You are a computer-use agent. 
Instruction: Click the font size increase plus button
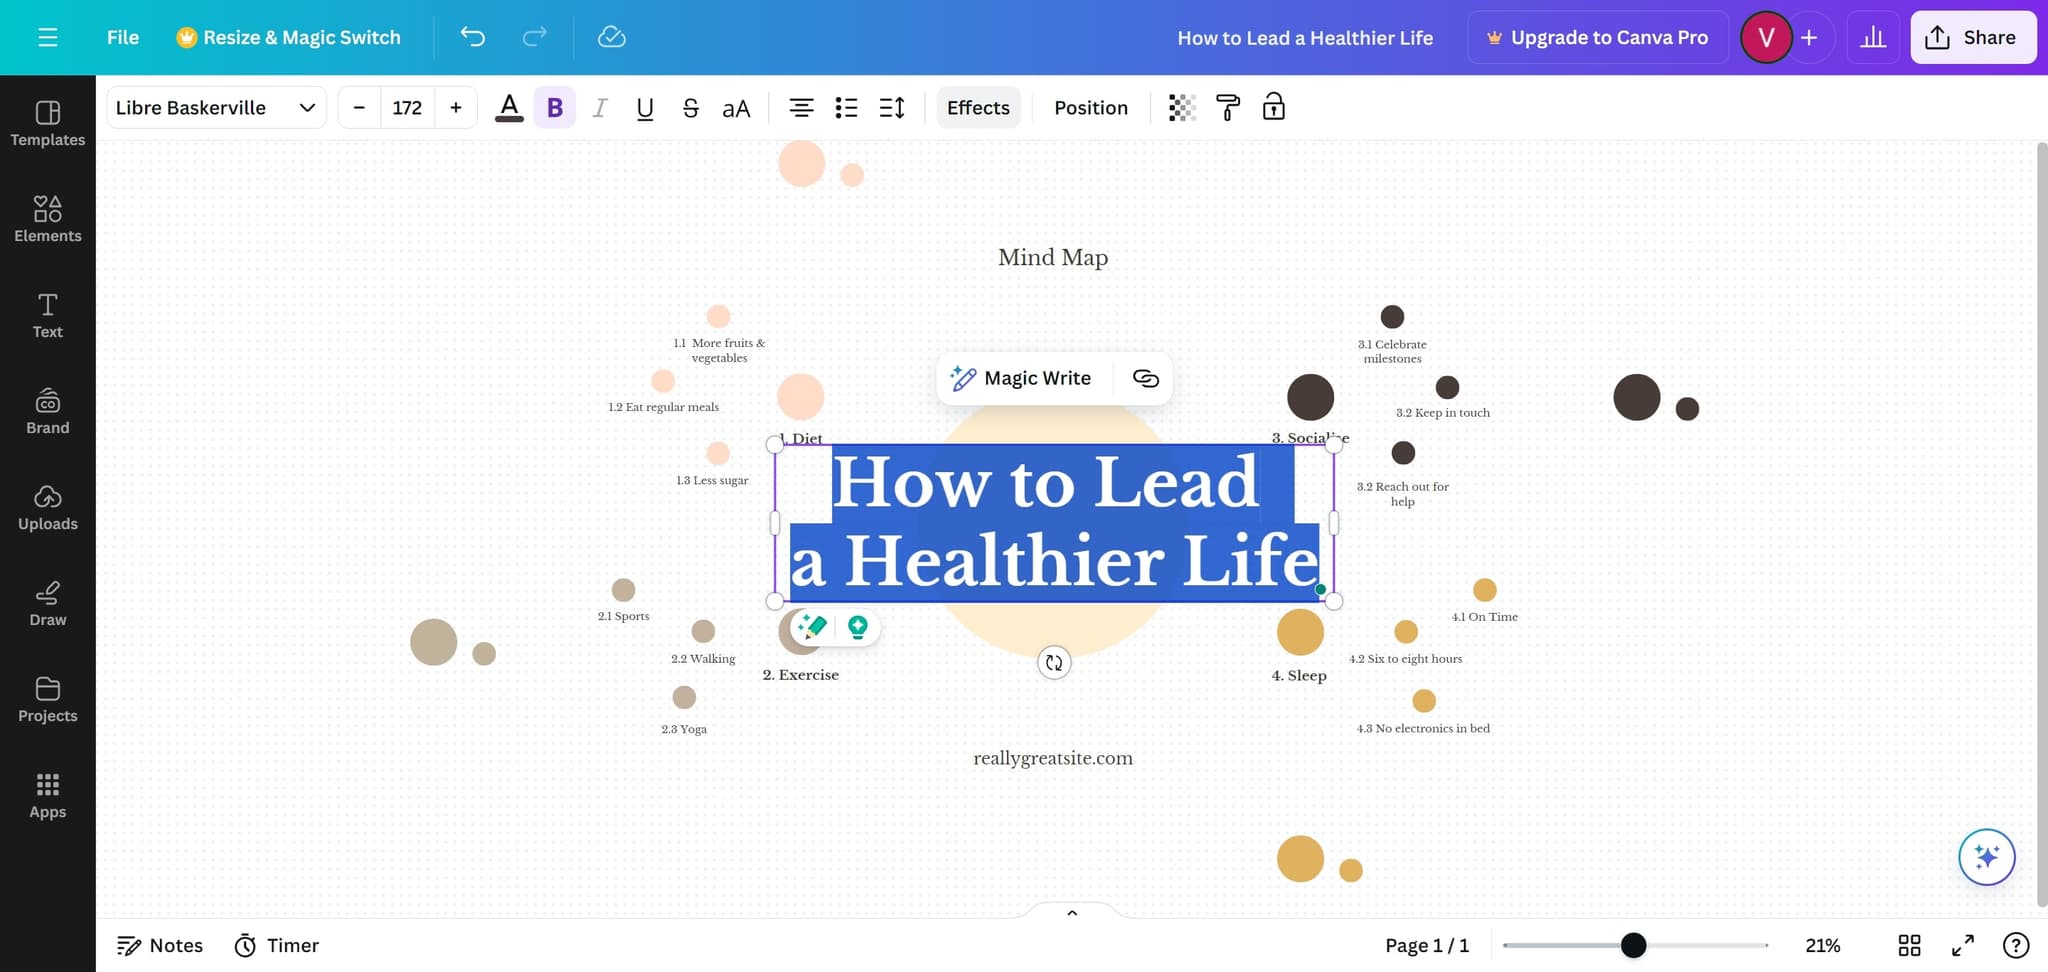[x=456, y=108]
